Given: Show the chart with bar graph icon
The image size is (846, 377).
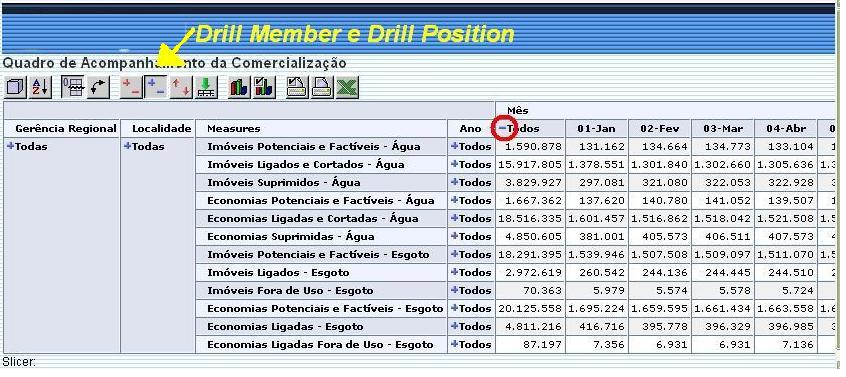Looking at the screenshot, I should [239, 87].
